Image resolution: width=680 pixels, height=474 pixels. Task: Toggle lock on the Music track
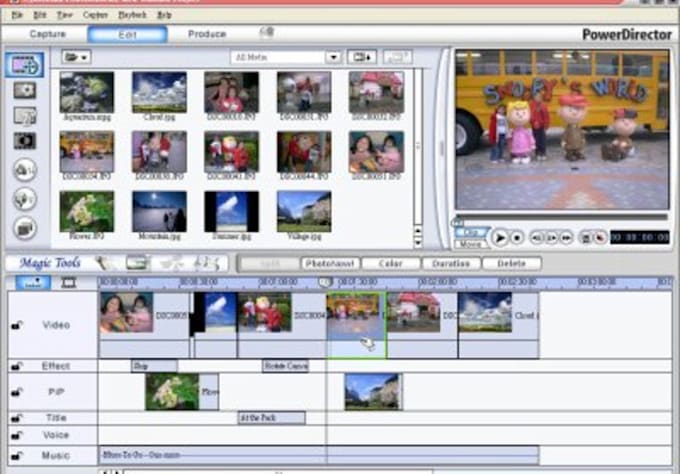pyautogui.click(x=17, y=456)
